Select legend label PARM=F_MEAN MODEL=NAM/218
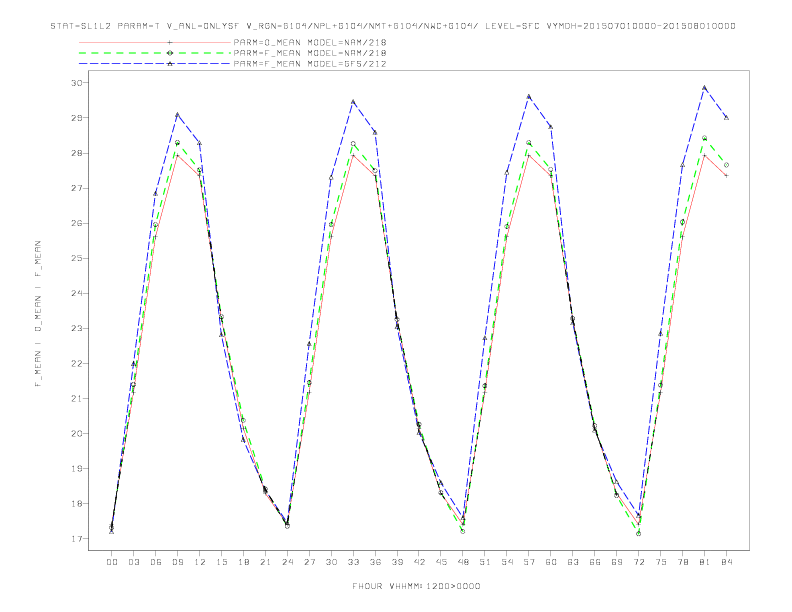The image size is (792, 612). click(x=310, y=53)
